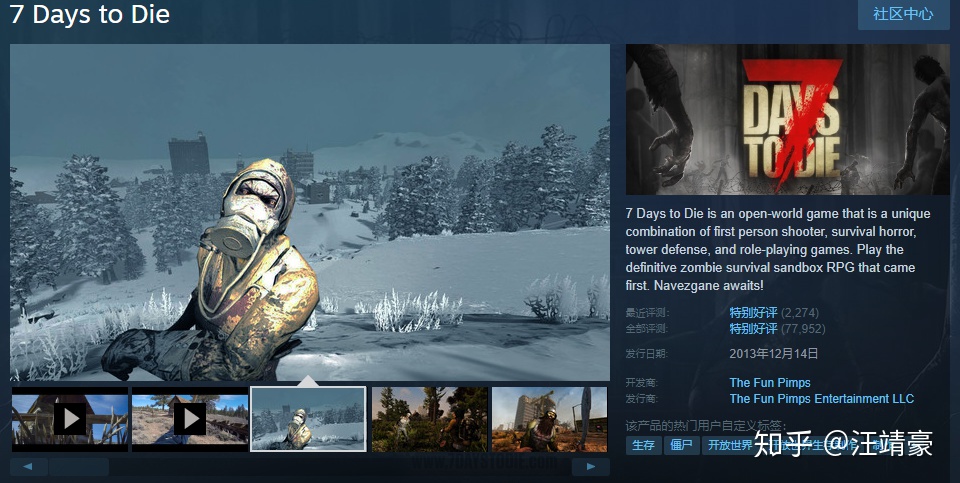Select the snowy hazmat zombie thumbnail

pyautogui.click(x=309, y=419)
